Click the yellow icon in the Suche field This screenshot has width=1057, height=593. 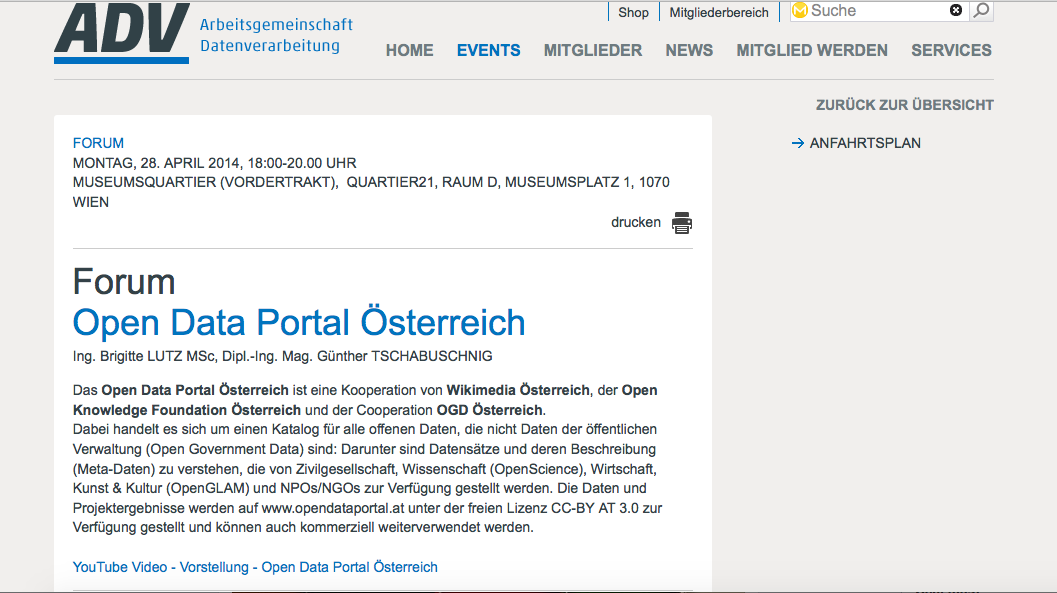pos(800,10)
